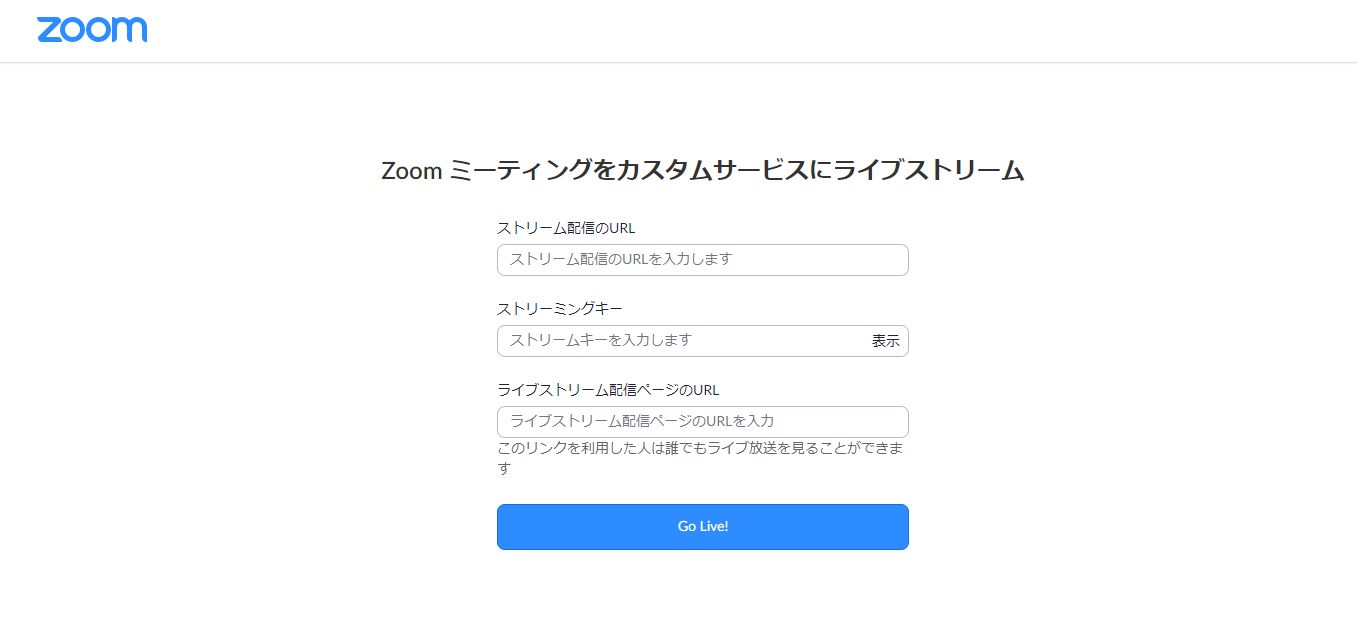Click placeholder text ストリームキーを入力します
This screenshot has width=1357, height=644.
click(601, 341)
